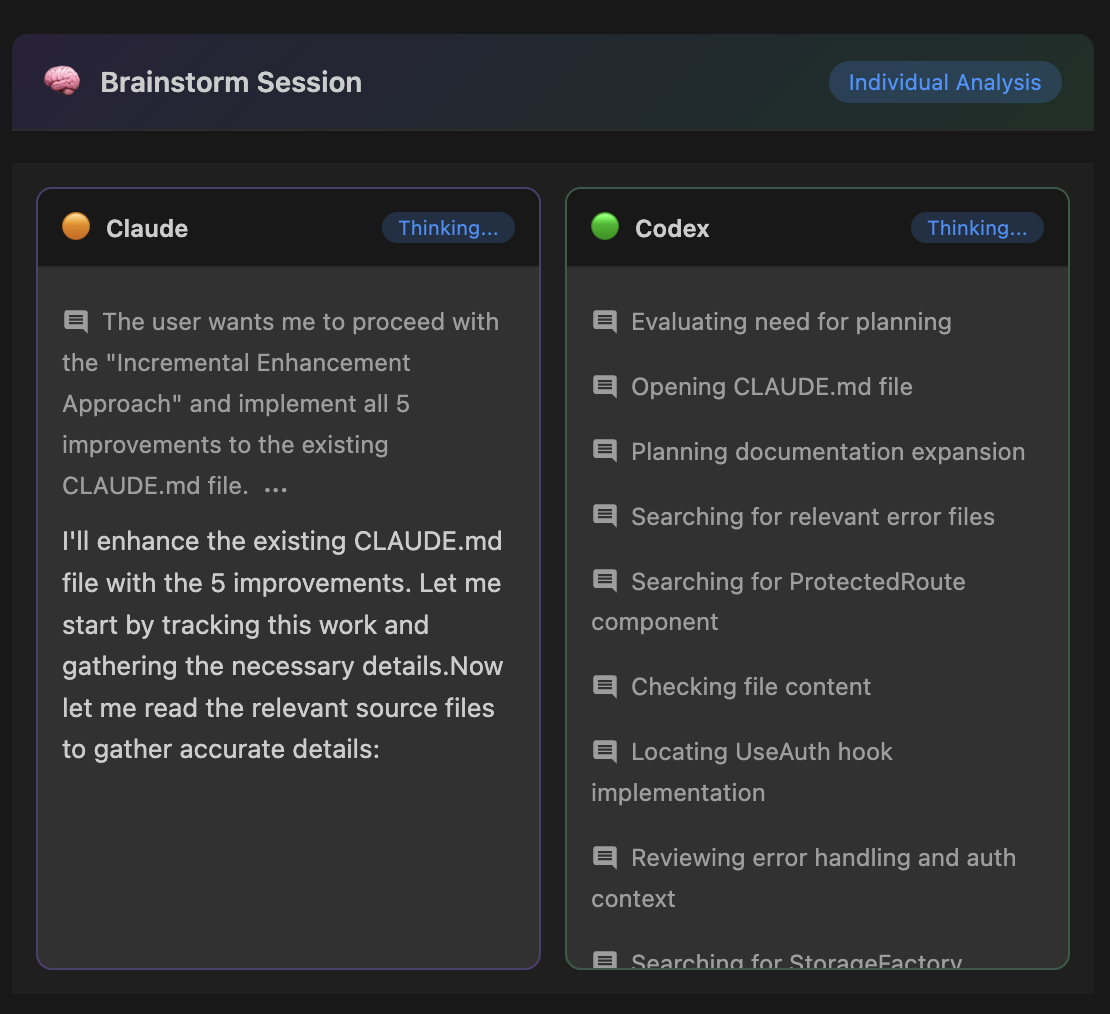The width and height of the screenshot is (1110, 1014).
Task: Click the green Codex status dot
Action: [x=605, y=227]
